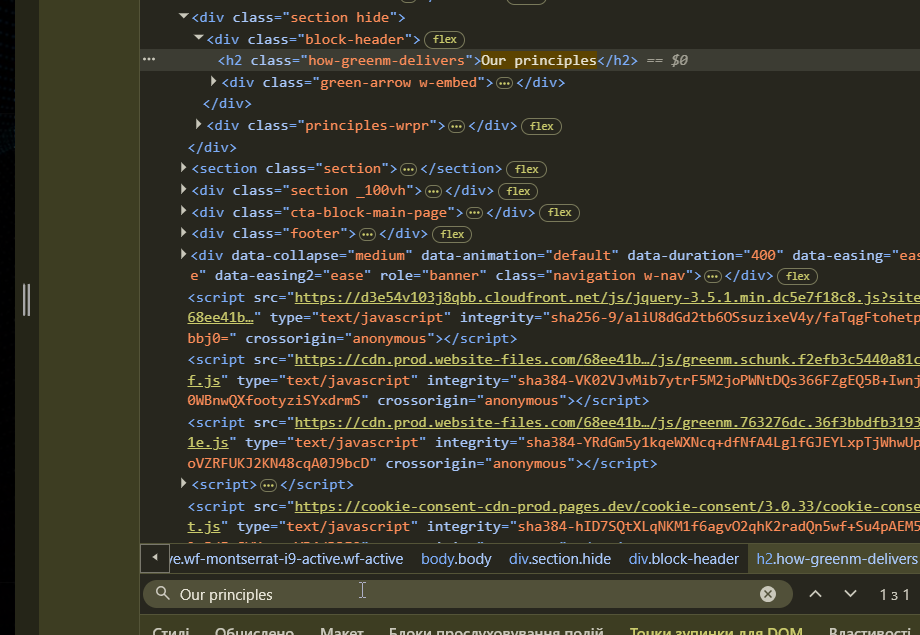Toggle flex badge on principles-wrpr div
This screenshot has height=635, width=920.
(x=541, y=126)
